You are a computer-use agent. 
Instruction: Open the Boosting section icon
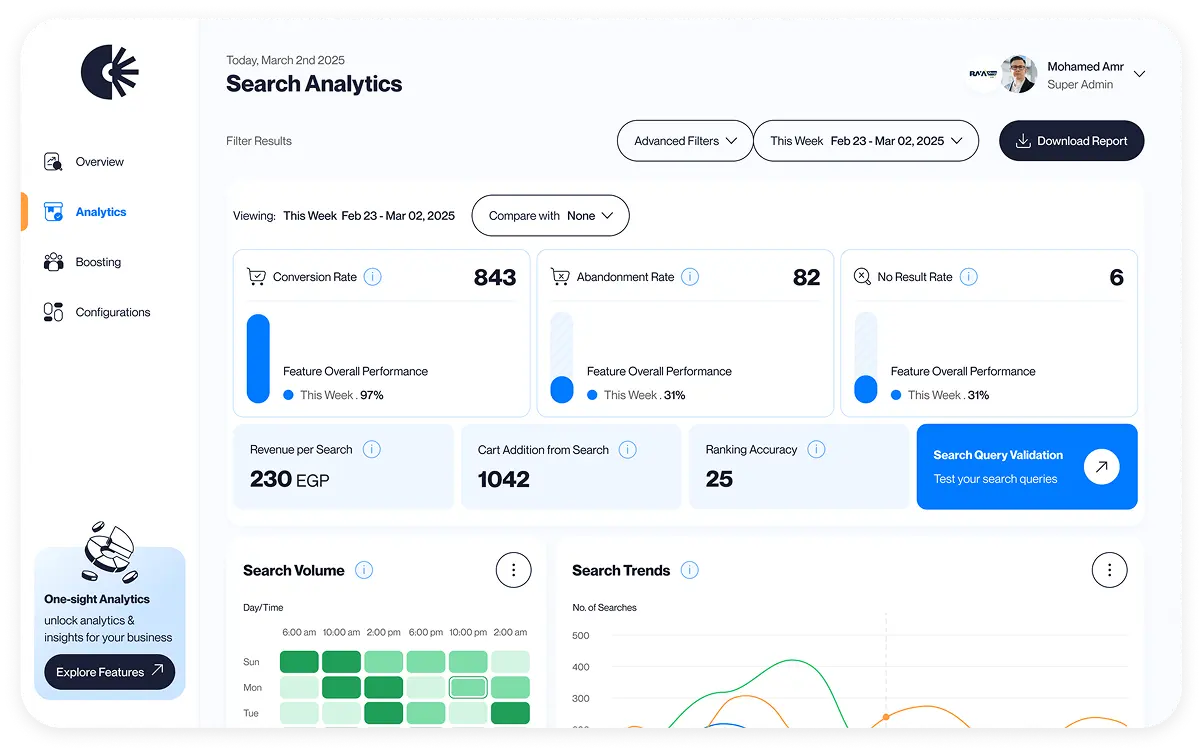[53, 261]
